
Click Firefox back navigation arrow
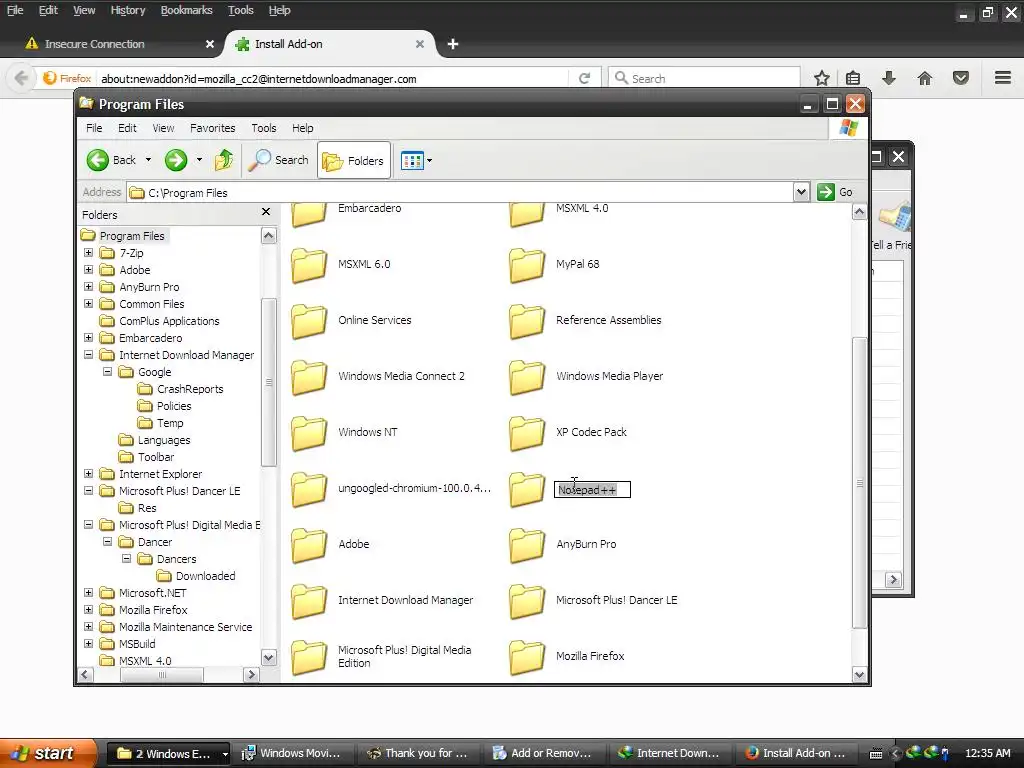point(21,78)
